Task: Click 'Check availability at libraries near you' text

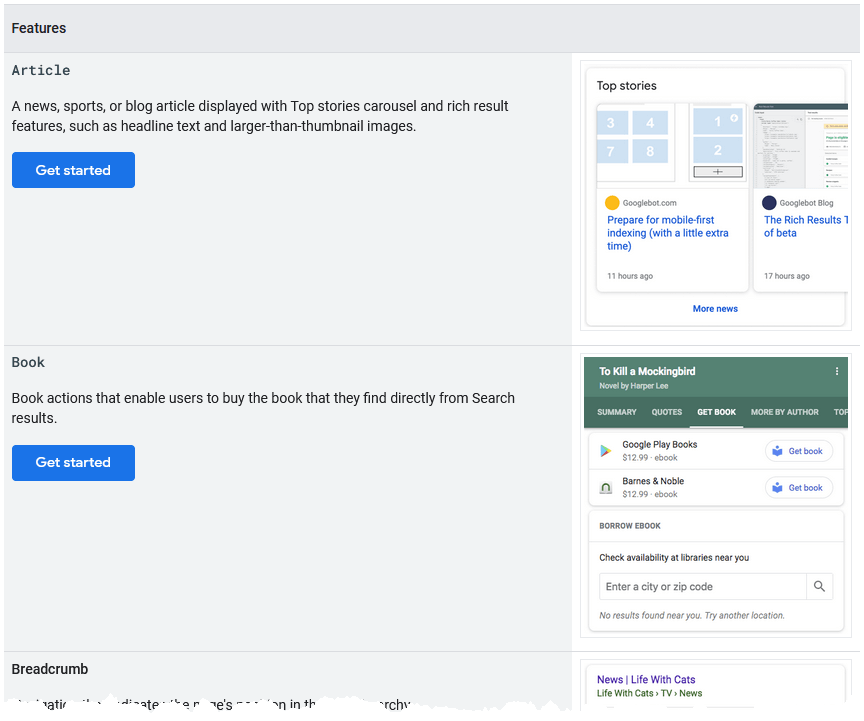Action: click(x=674, y=558)
